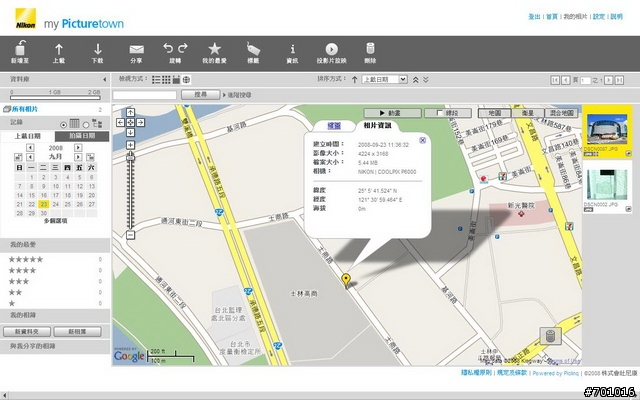Click the 上載 upload arrow icon

pyautogui.click(x=59, y=49)
